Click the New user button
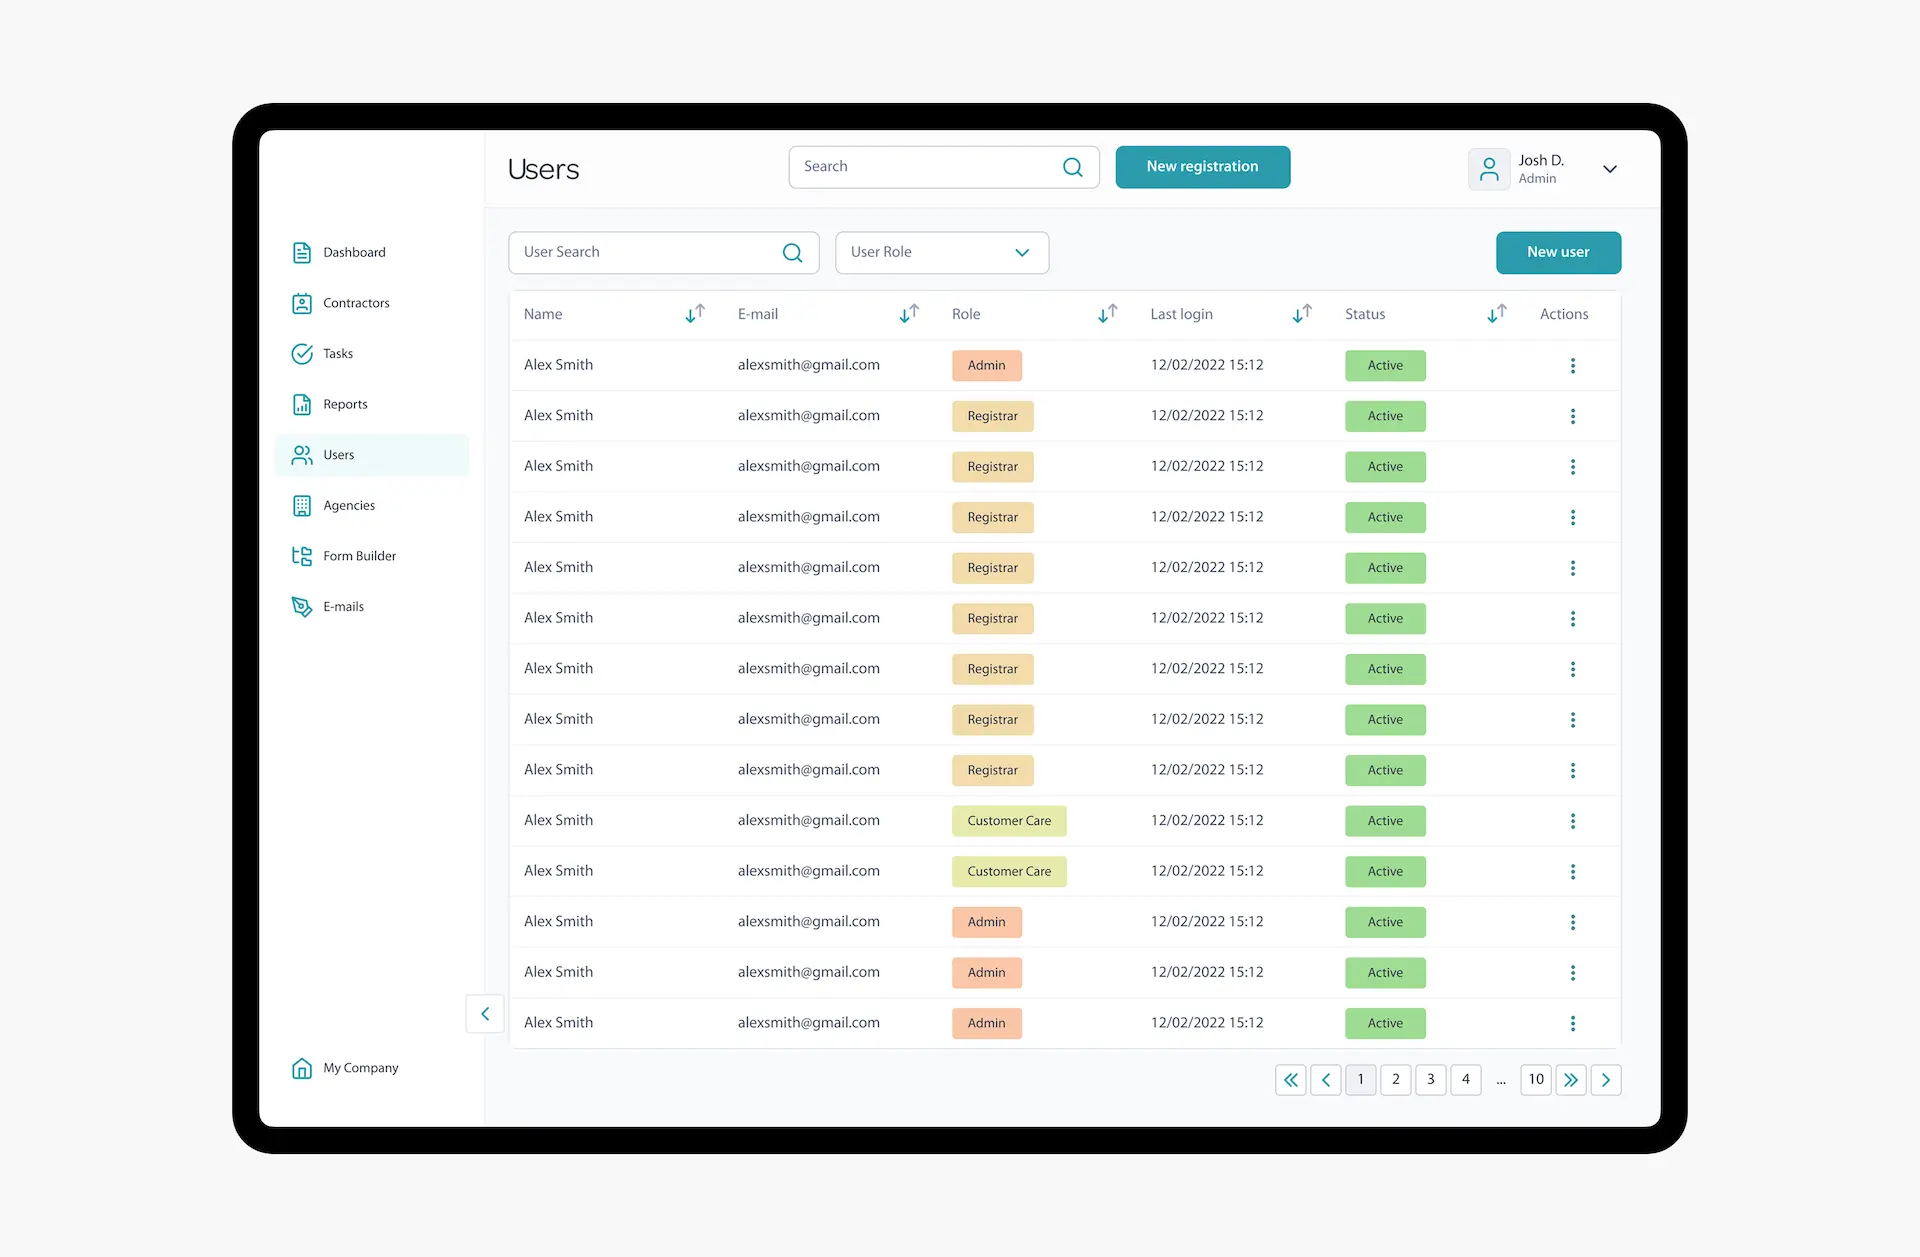 (x=1558, y=252)
